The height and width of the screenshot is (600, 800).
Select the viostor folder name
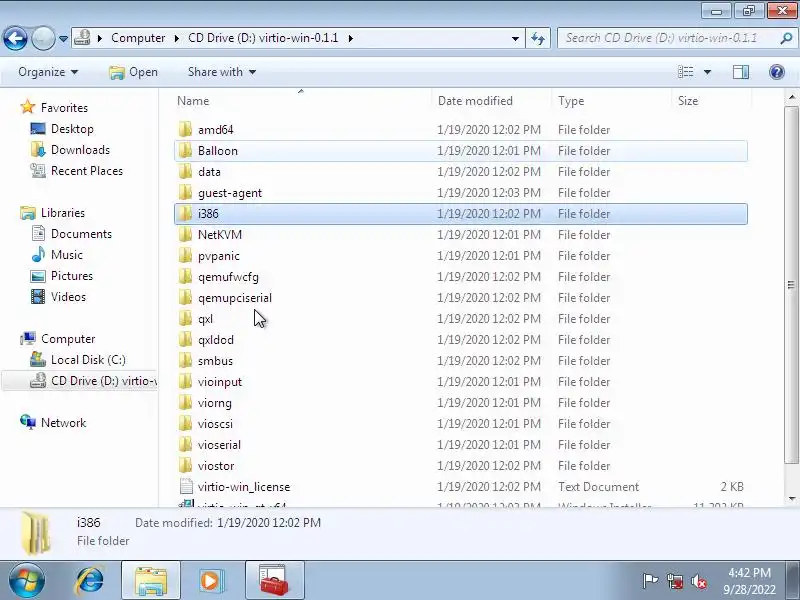216,465
